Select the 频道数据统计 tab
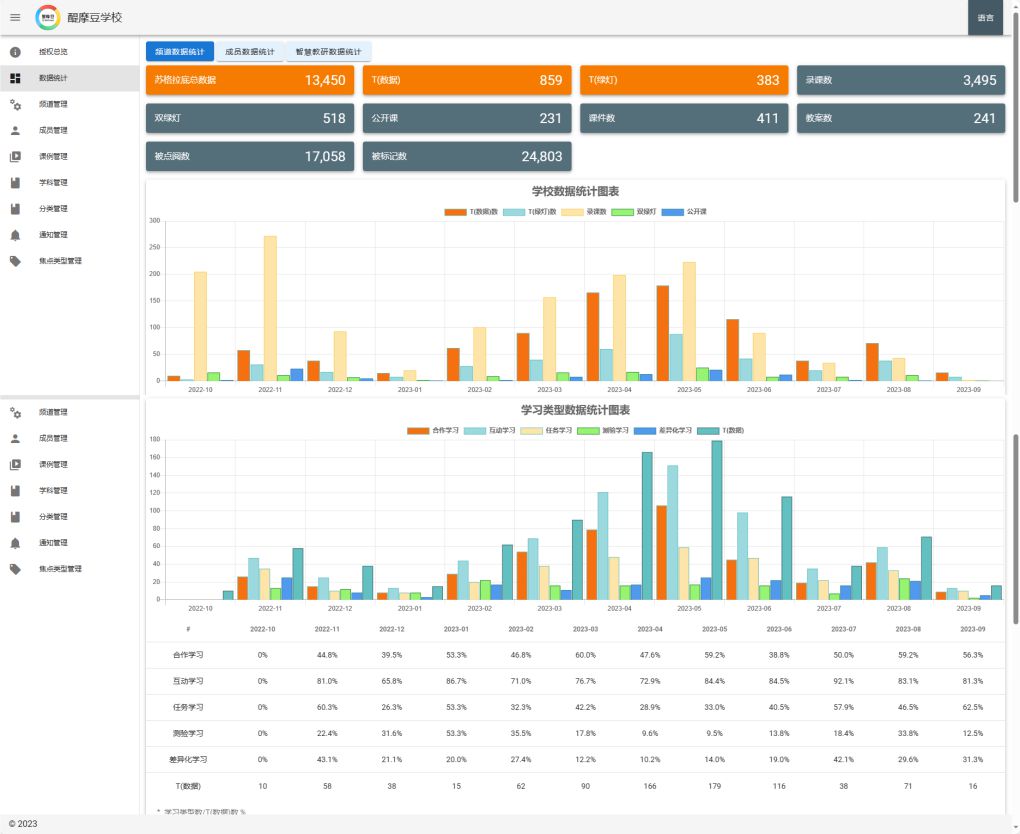Viewport: 1020px width, 834px height. tap(180, 51)
